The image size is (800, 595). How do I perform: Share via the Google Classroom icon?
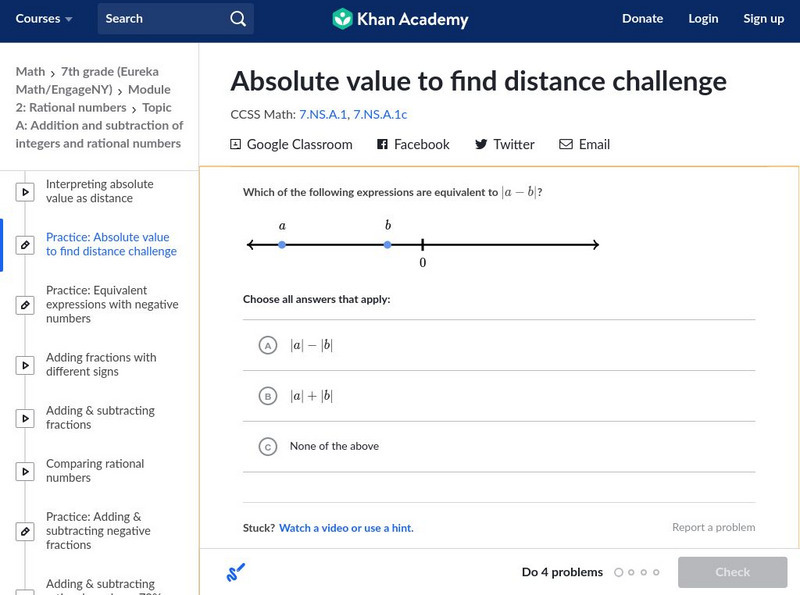(236, 144)
